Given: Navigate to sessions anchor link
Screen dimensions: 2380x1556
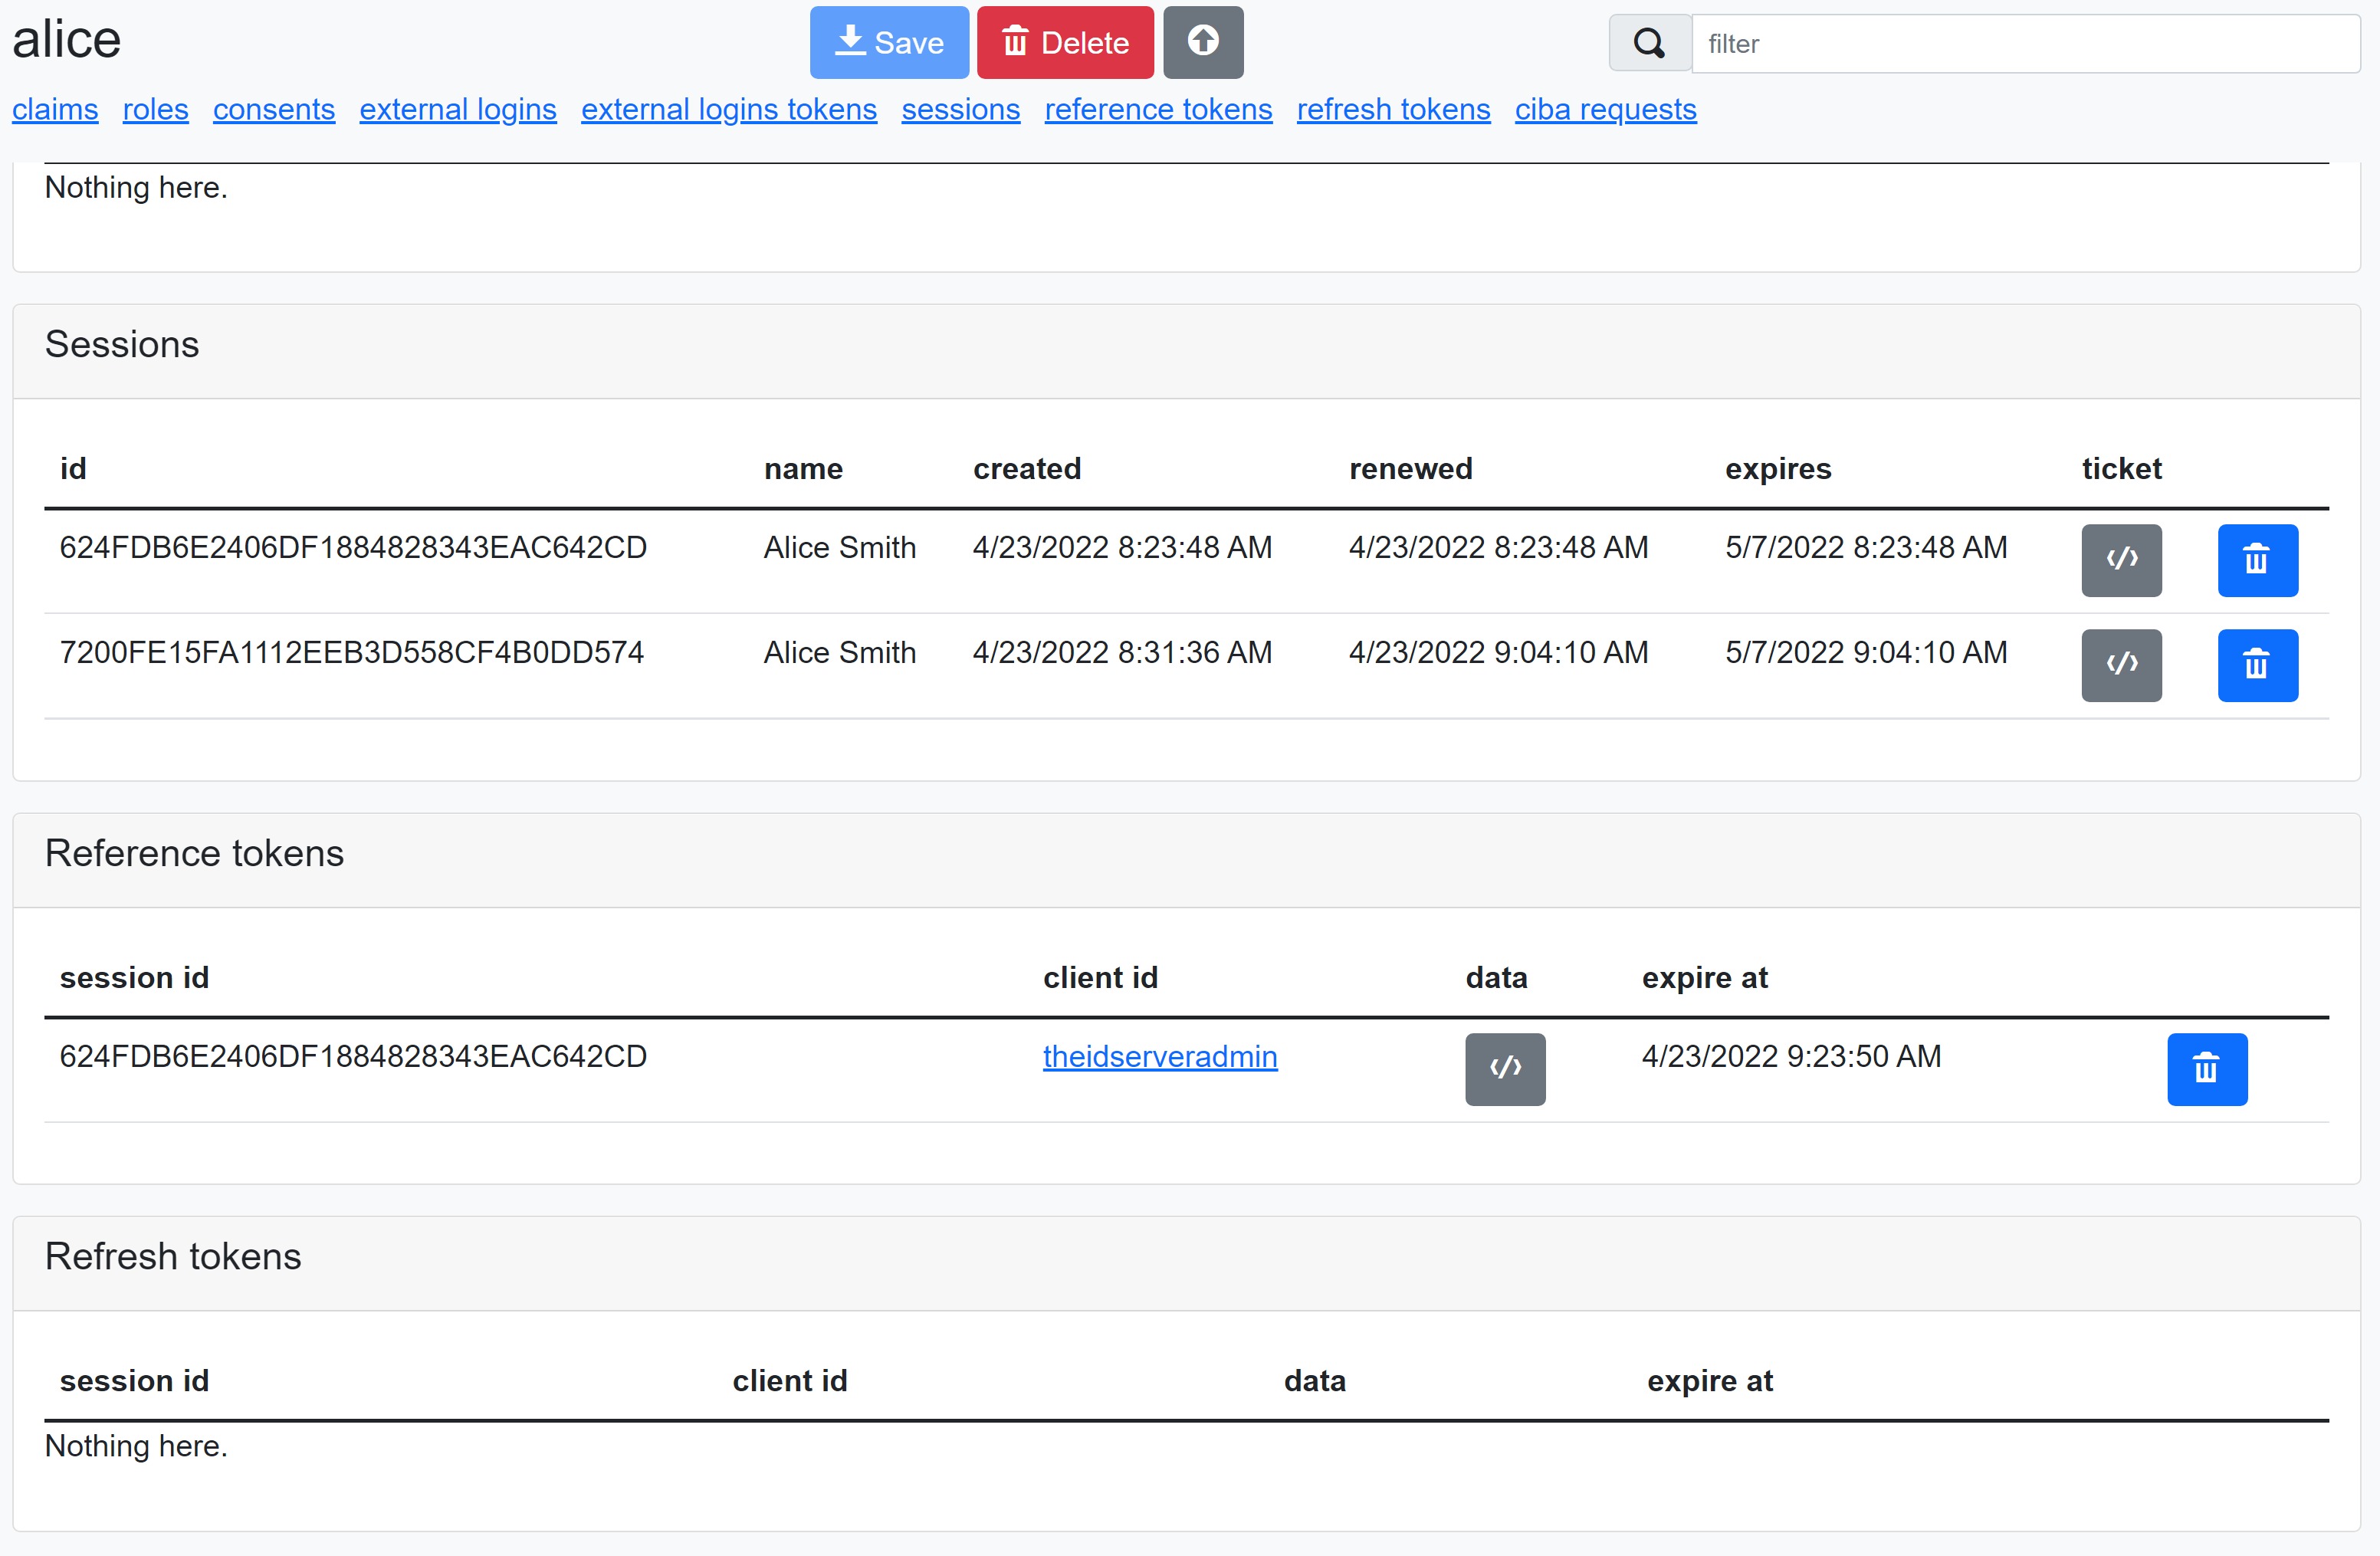Looking at the screenshot, I should point(961,109).
